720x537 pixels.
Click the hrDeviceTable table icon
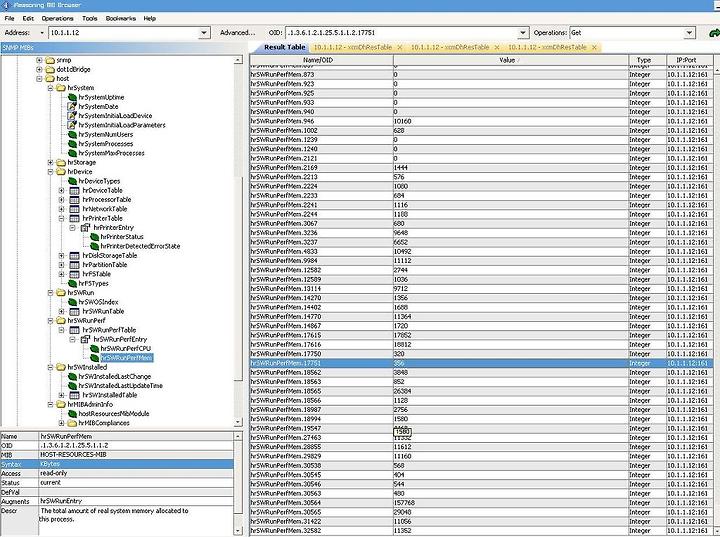click(74, 190)
